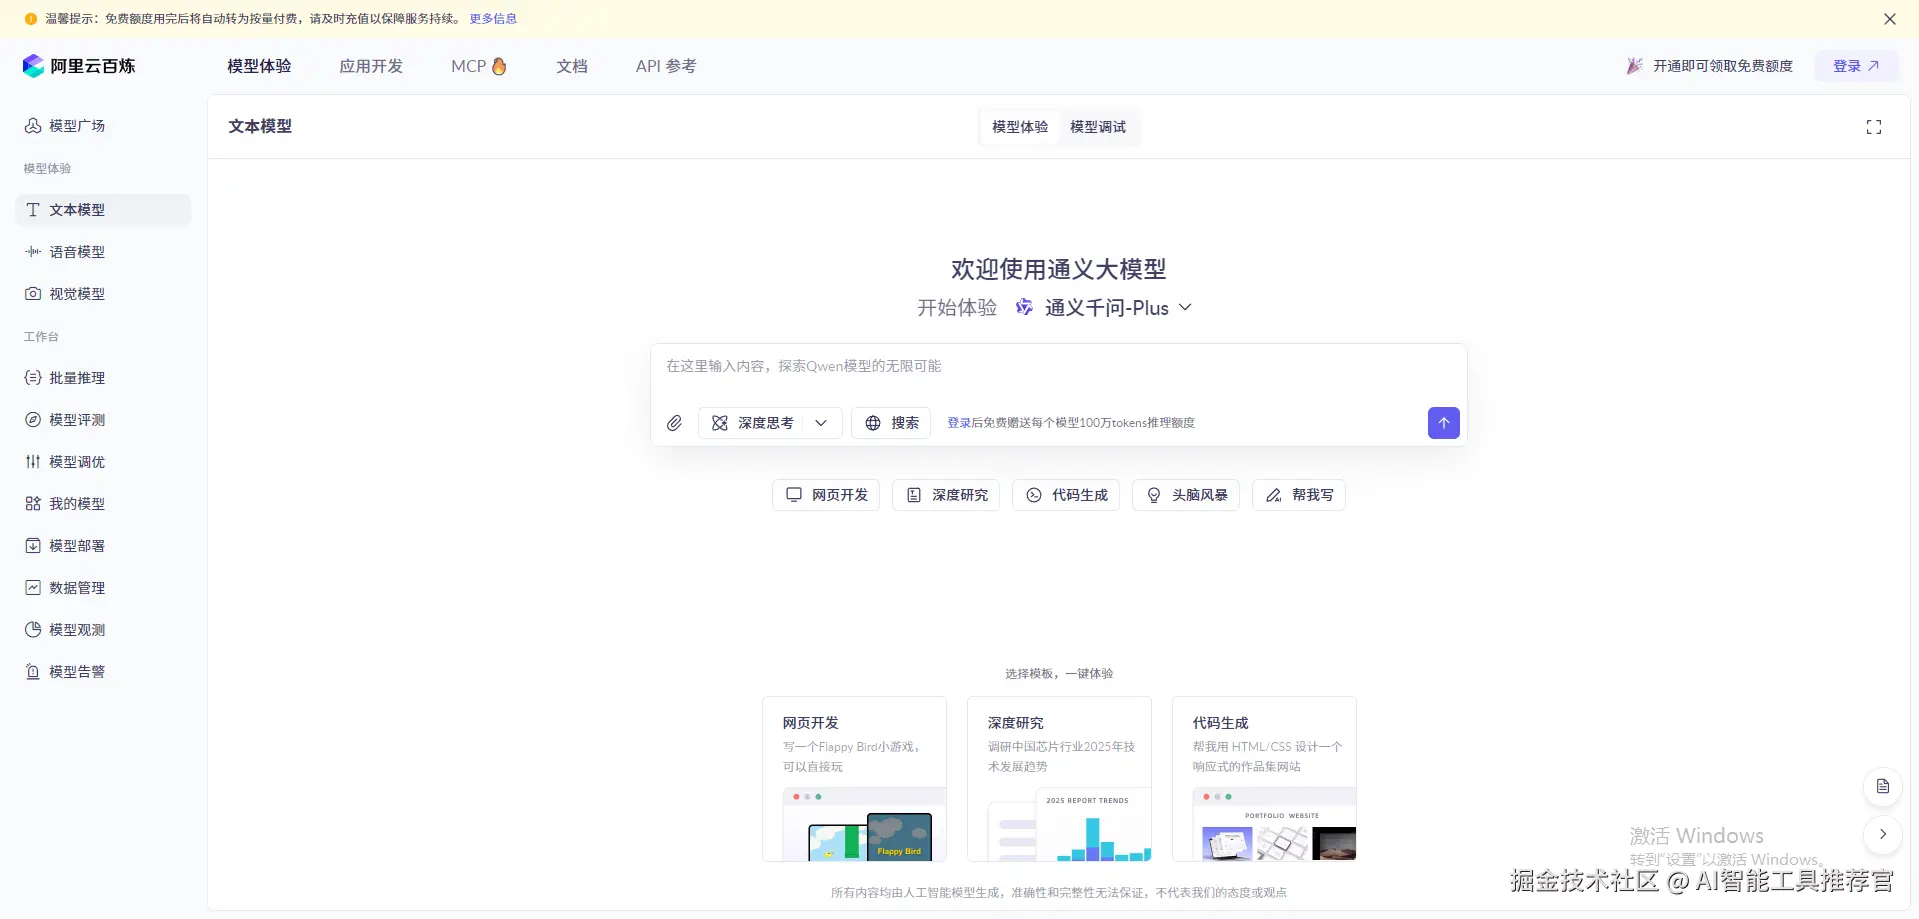The width and height of the screenshot is (1919, 919).
Task: Open 模型广场 in the sidebar
Action: tap(103, 126)
